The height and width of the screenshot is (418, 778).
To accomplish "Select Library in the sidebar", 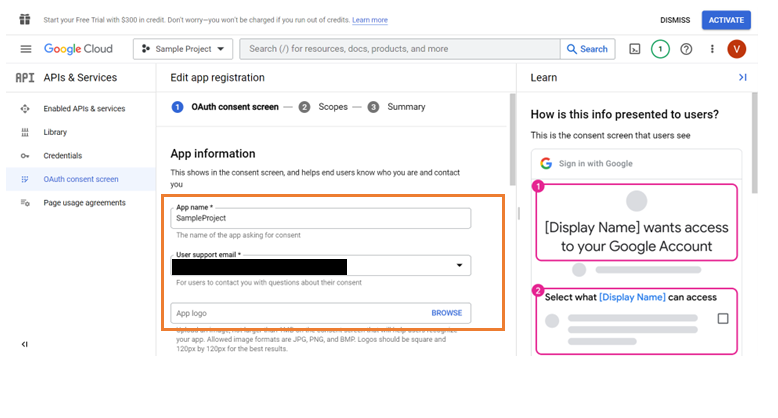I will 55,132.
